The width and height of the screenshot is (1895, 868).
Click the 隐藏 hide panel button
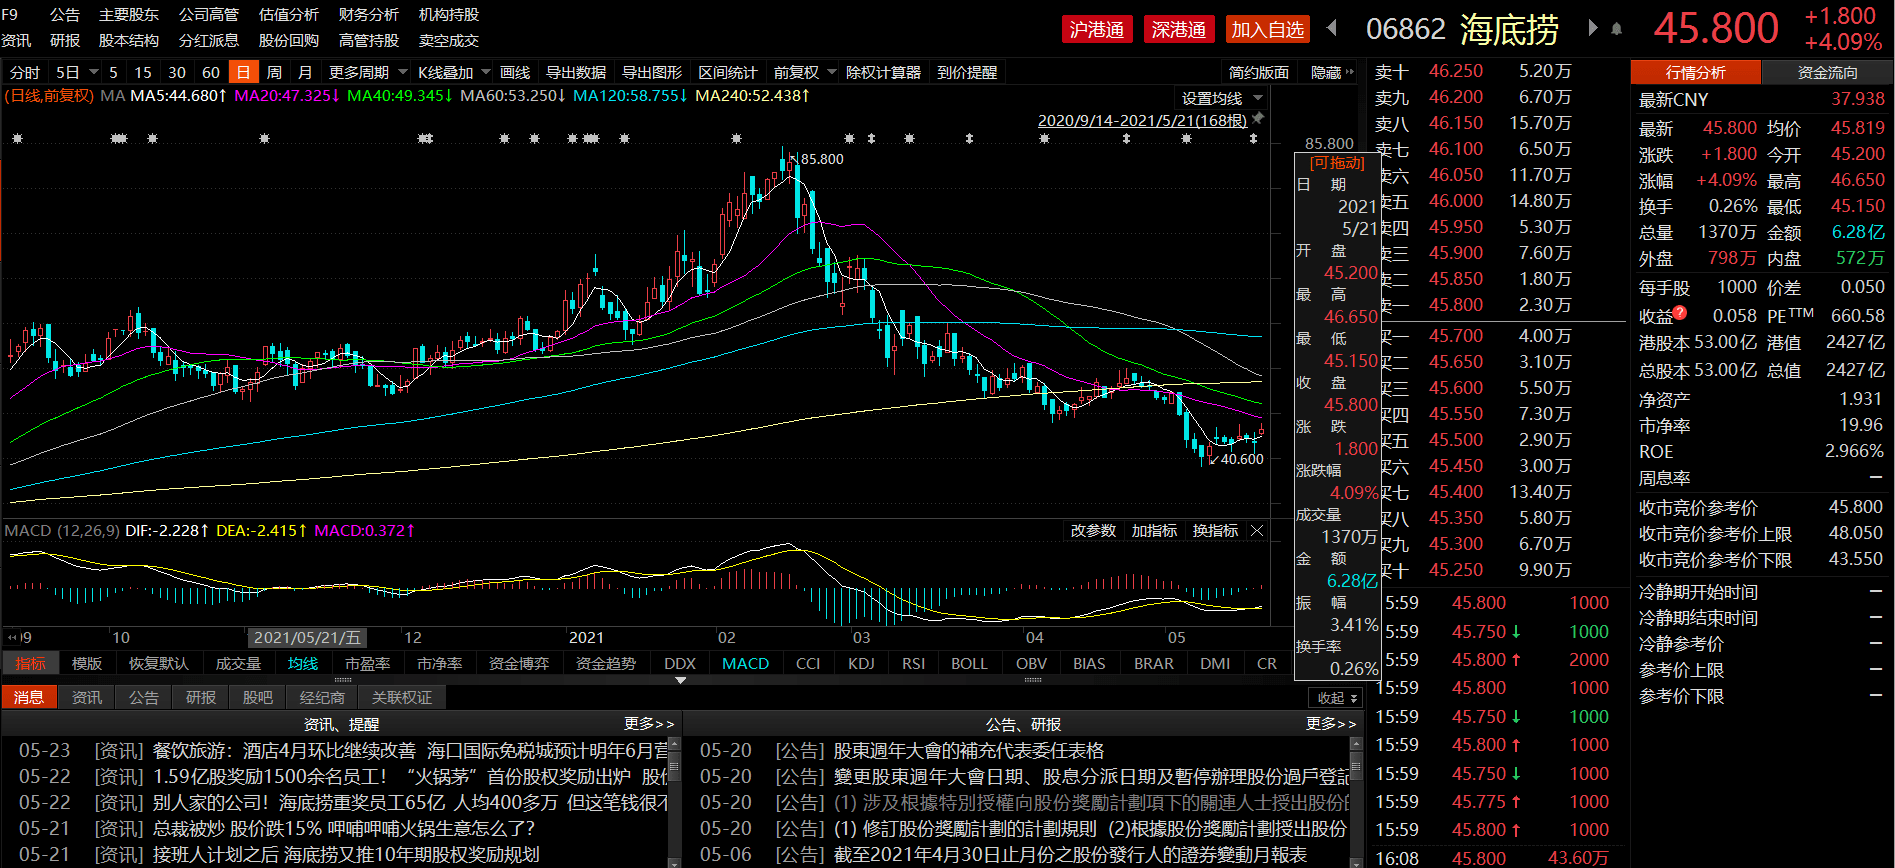coord(1332,73)
